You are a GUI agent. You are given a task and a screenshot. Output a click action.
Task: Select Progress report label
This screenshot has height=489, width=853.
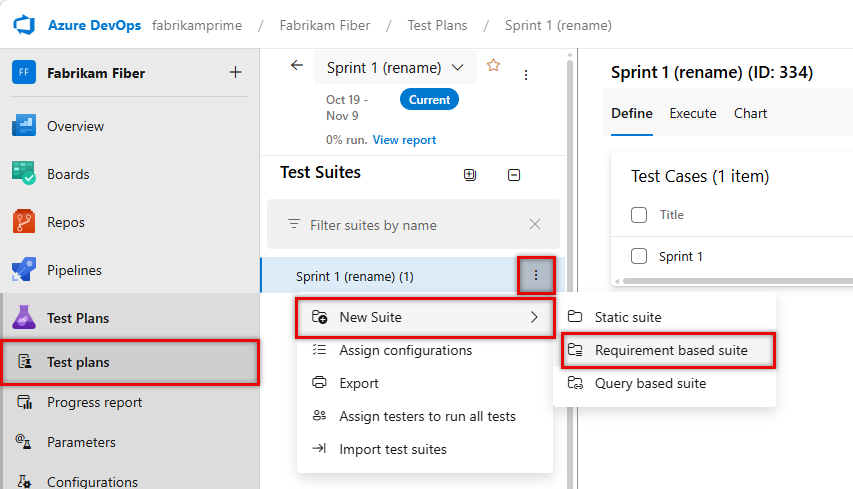94,403
